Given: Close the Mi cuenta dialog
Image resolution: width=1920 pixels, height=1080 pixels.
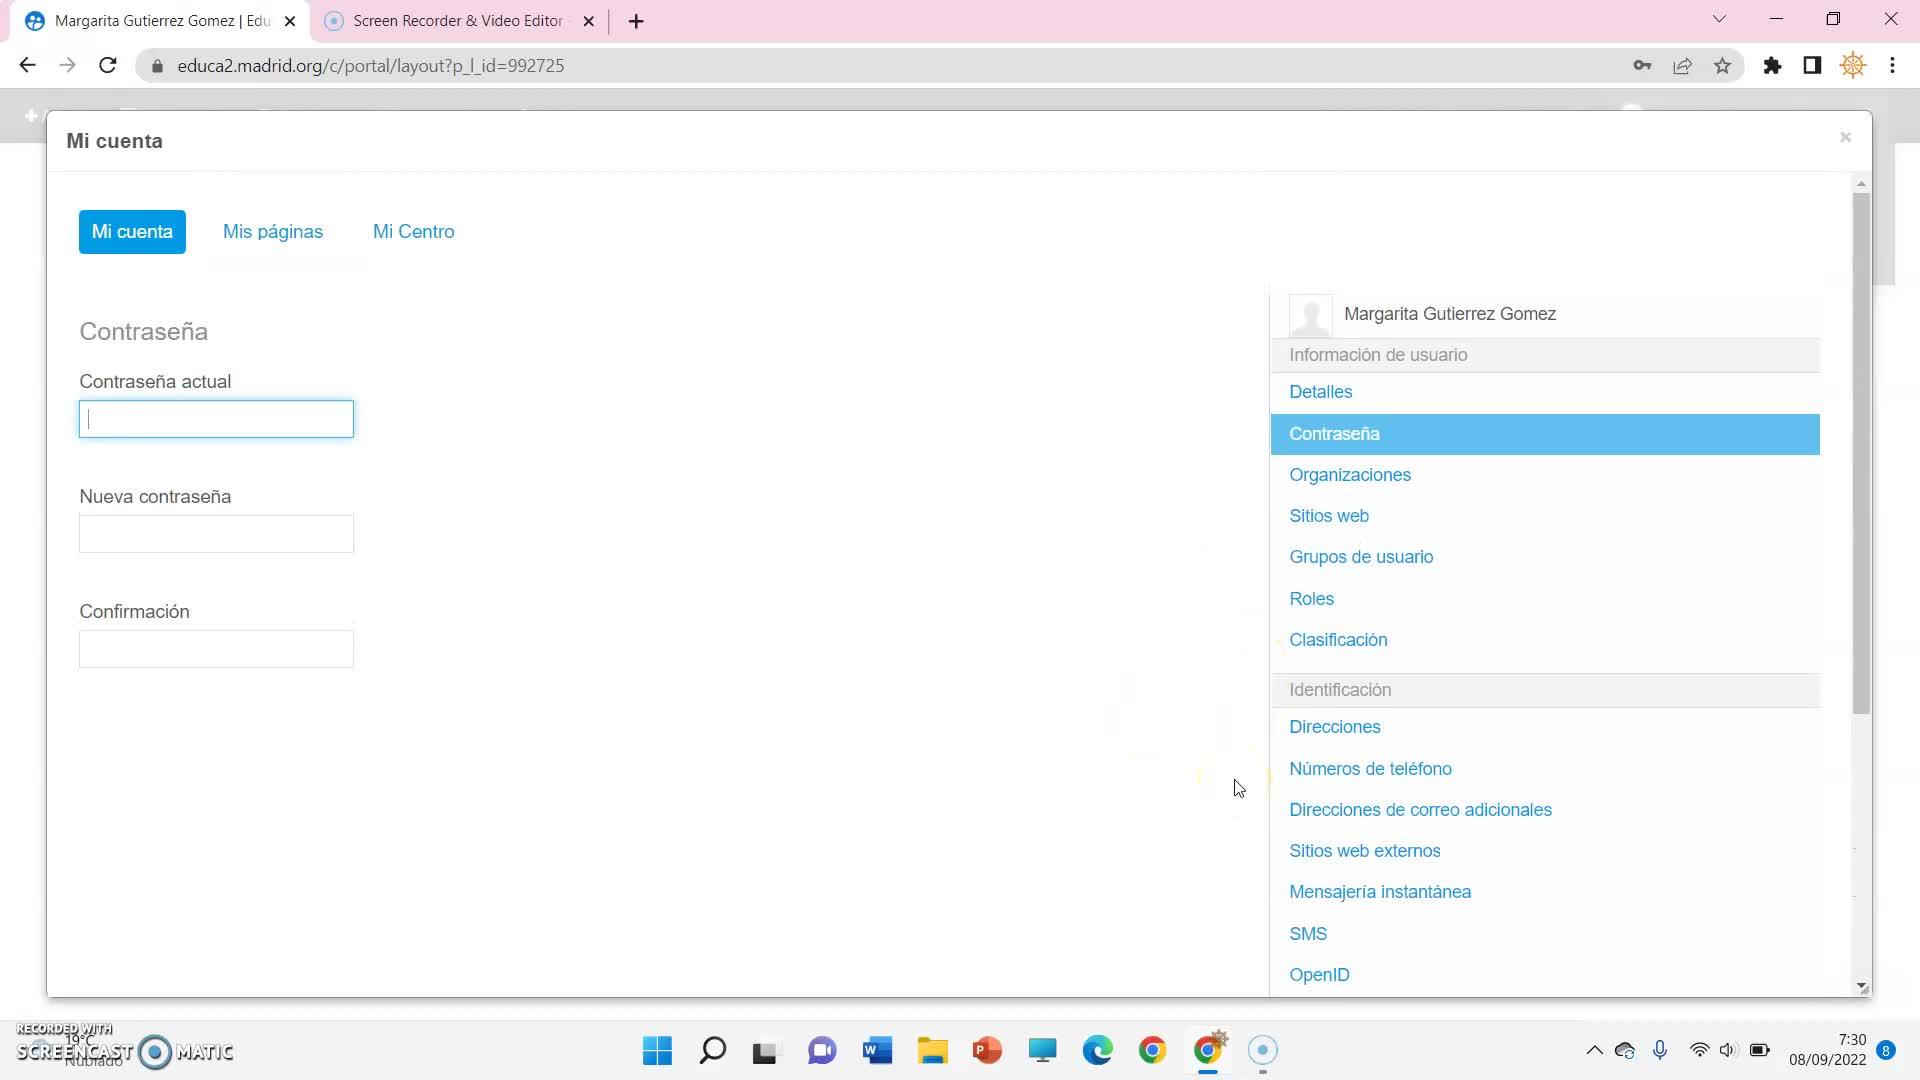Looking at the screenshot, I should pos(1845,138).
